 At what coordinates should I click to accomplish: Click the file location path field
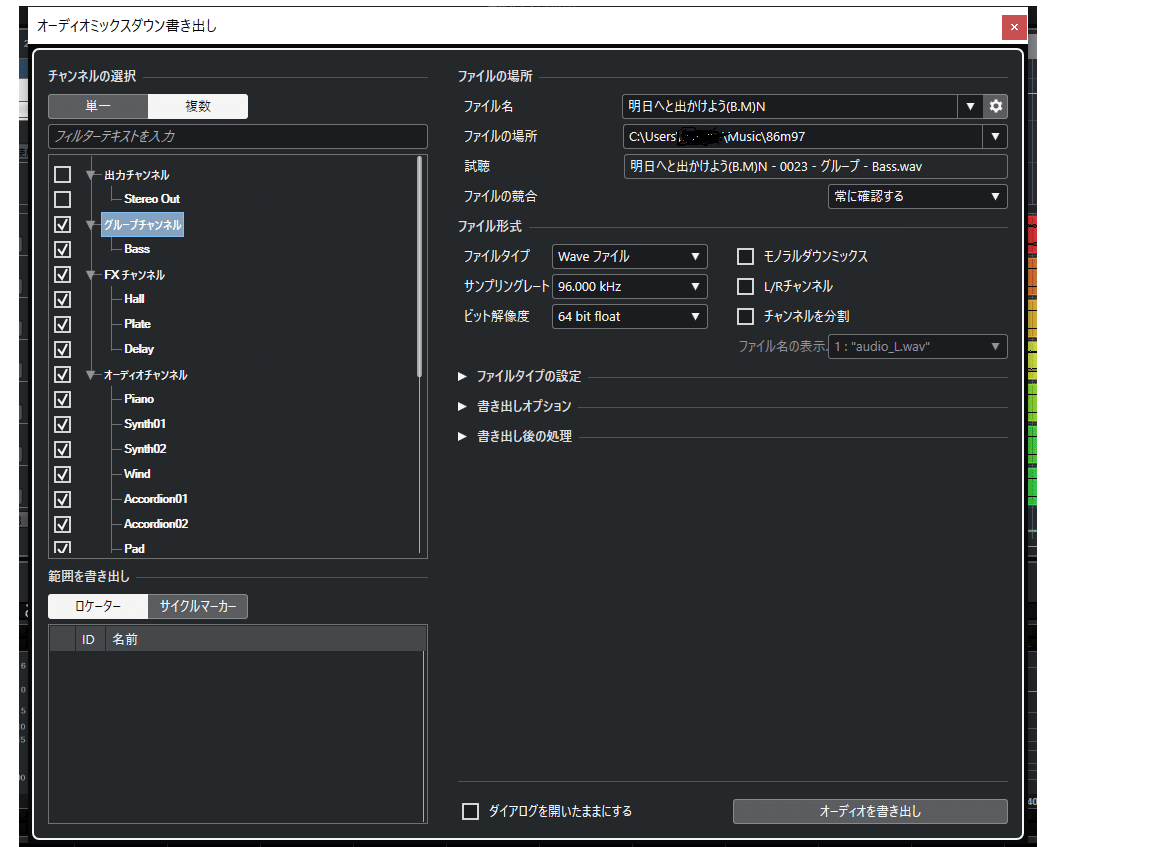click(803, 137)
